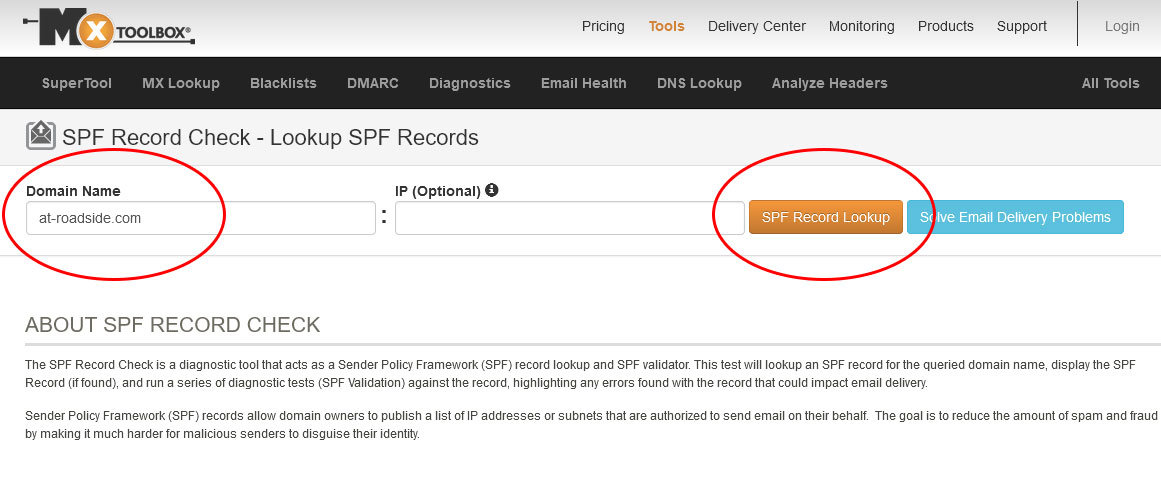Click the Login link

coord(1122,27)
